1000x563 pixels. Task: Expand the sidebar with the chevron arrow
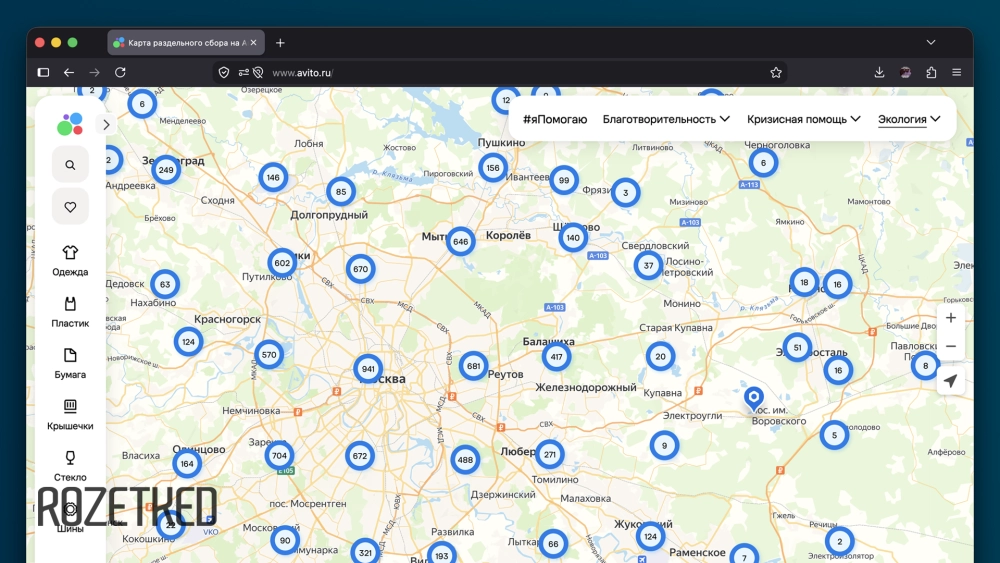[x=107, y=124]
